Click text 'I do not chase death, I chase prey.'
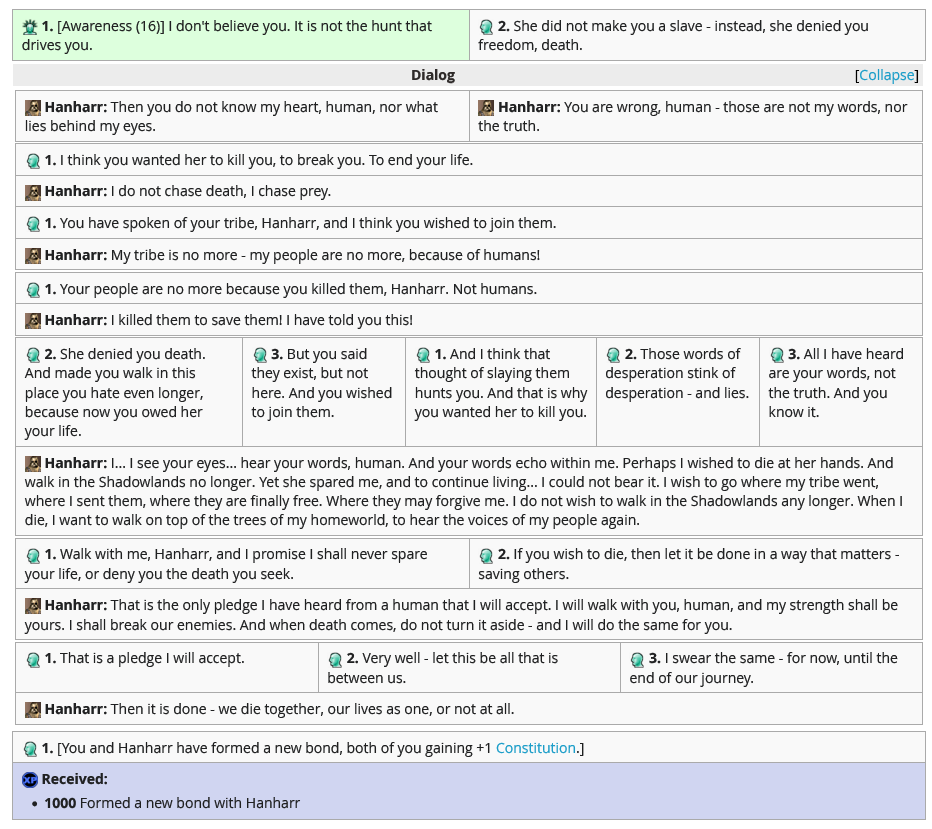932x829 pixels. (x=221, y=191)
